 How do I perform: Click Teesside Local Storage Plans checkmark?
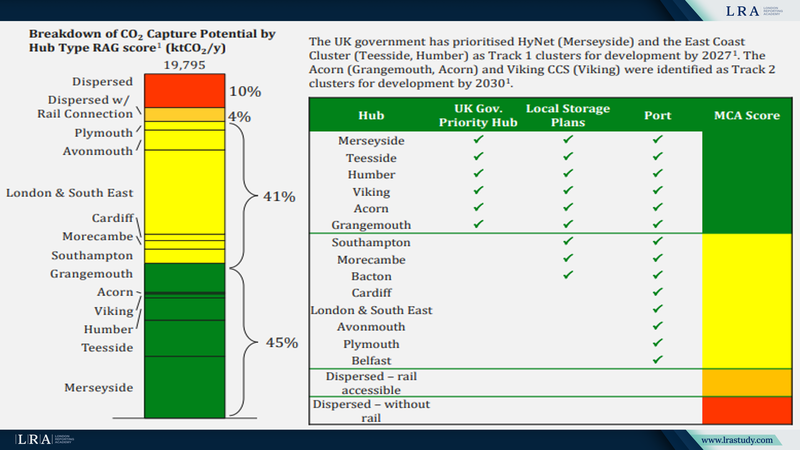[568, 156]
